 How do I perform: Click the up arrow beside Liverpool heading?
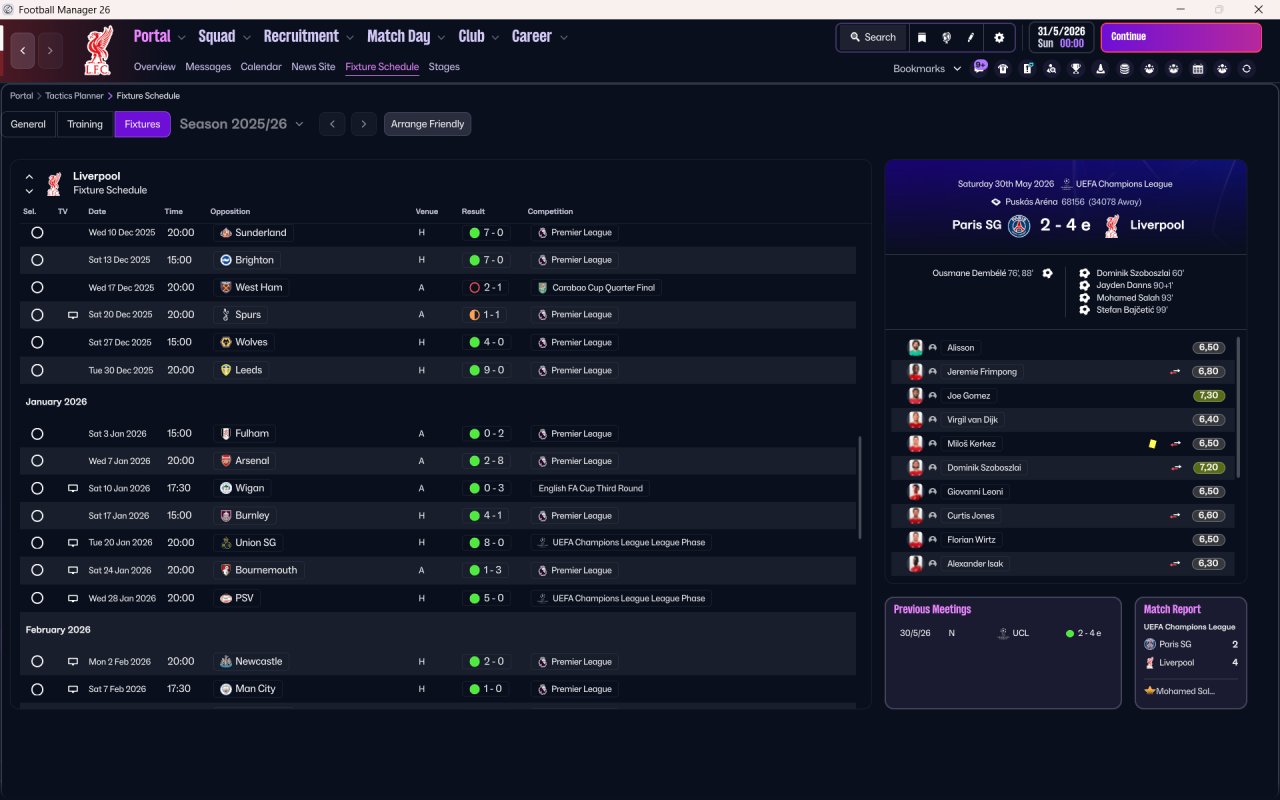(29, 177)
